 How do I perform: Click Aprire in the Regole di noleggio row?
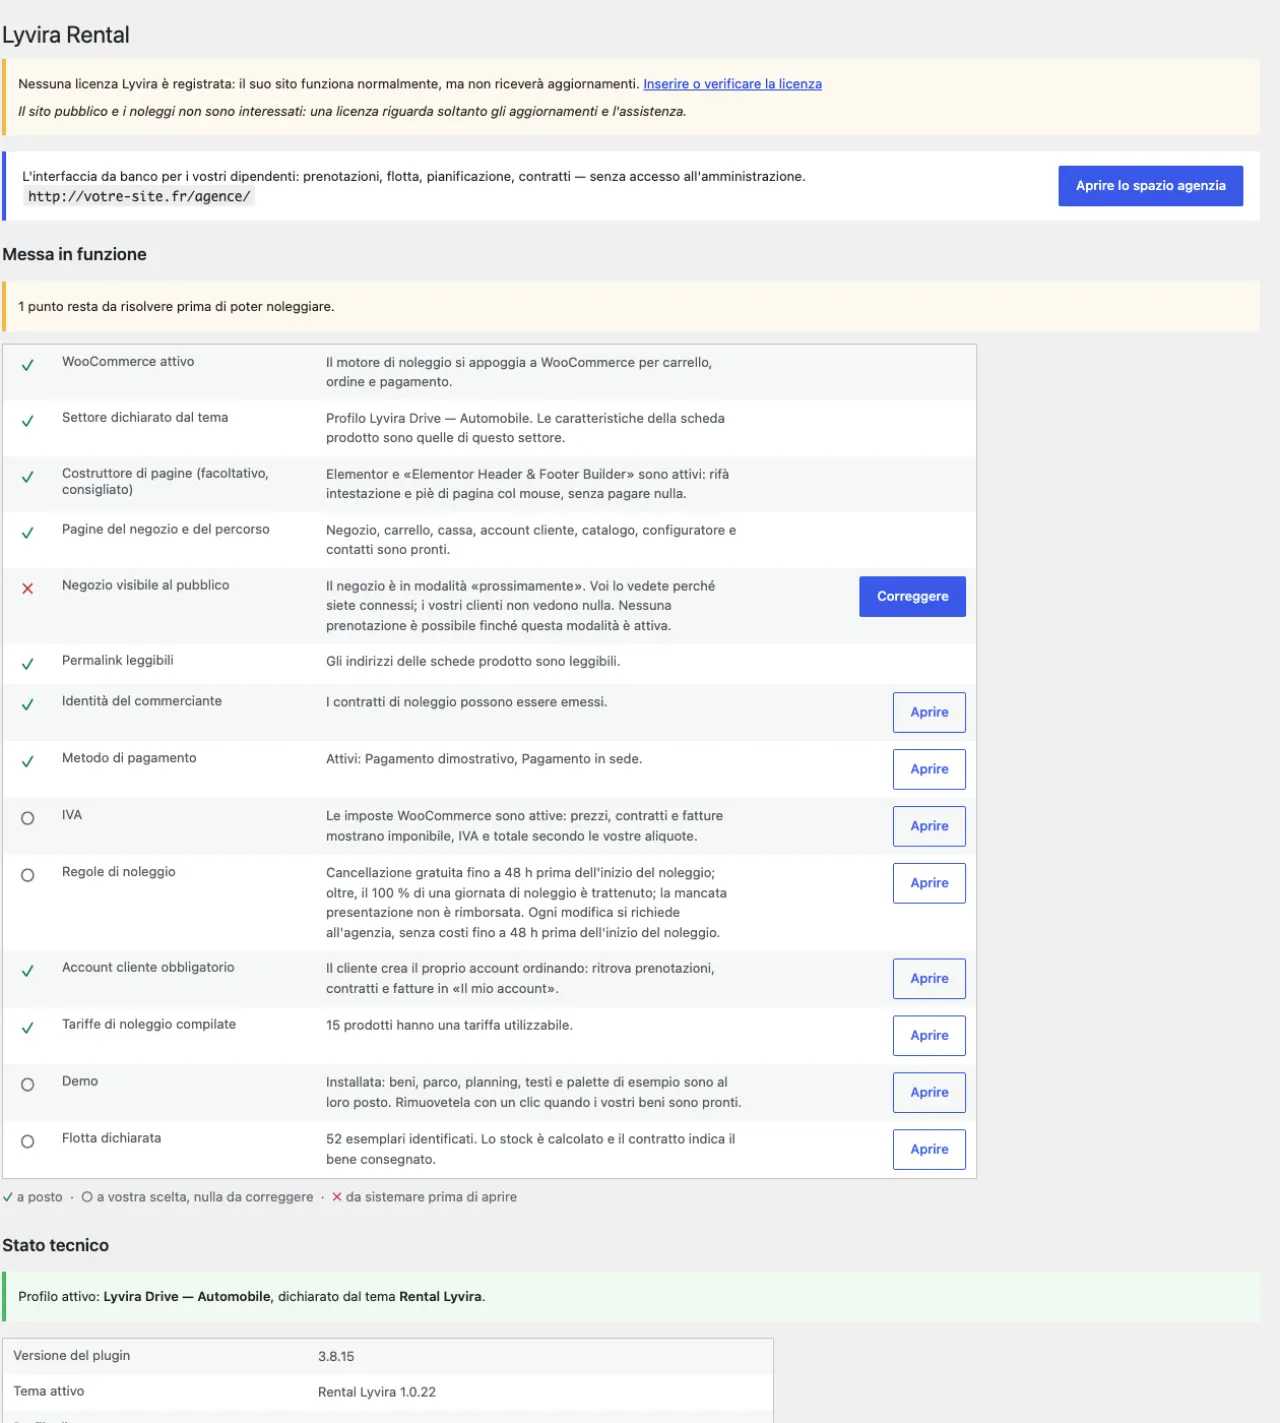click(929, 883)
